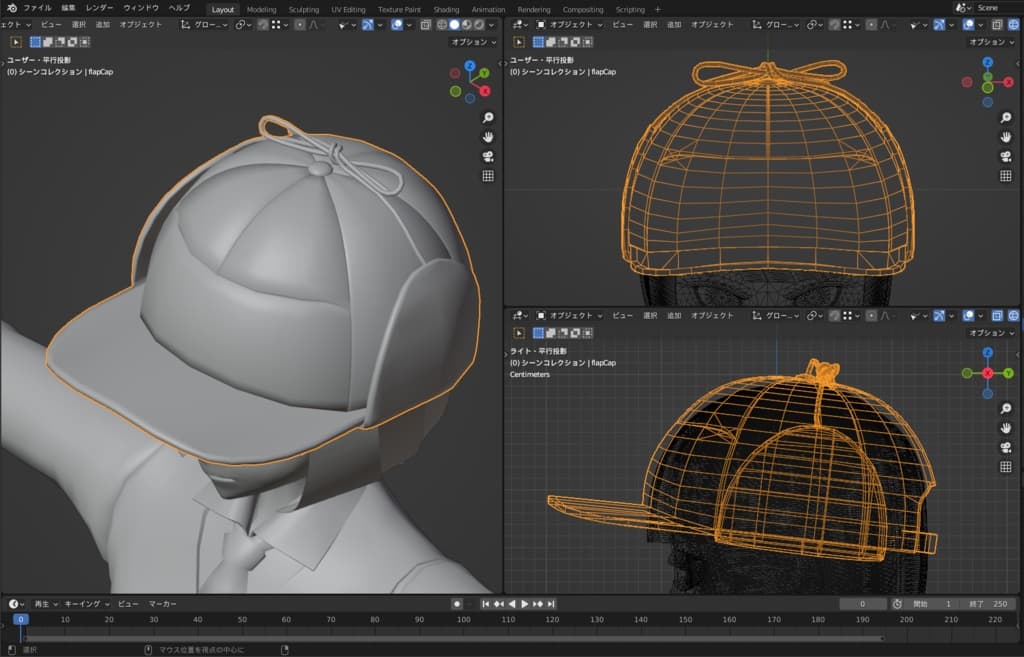Open the ファイル menu
The height and width of the screenshot is (657, 1024).
click(37, 8)
